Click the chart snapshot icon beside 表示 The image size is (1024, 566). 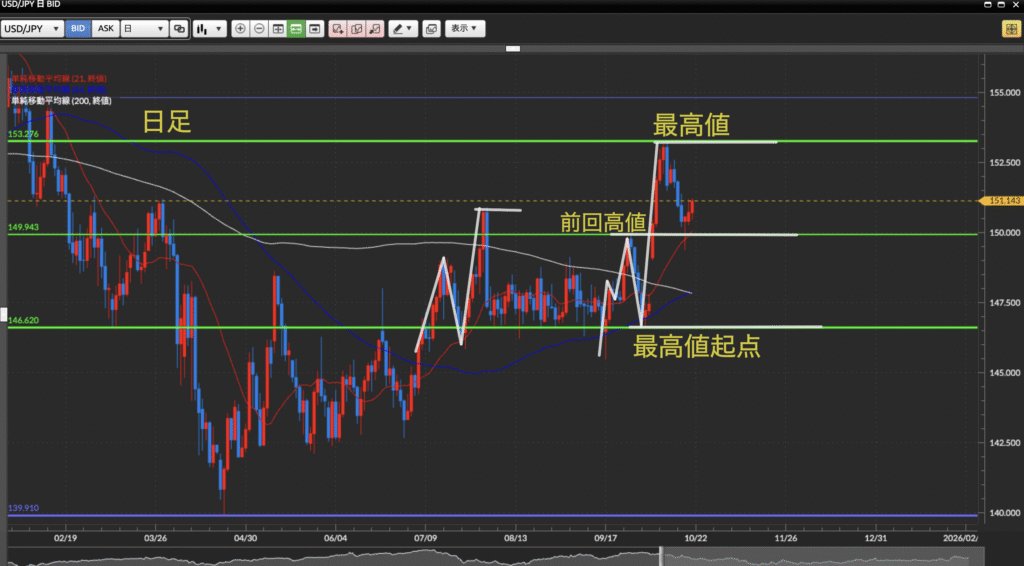click(431, 29)
